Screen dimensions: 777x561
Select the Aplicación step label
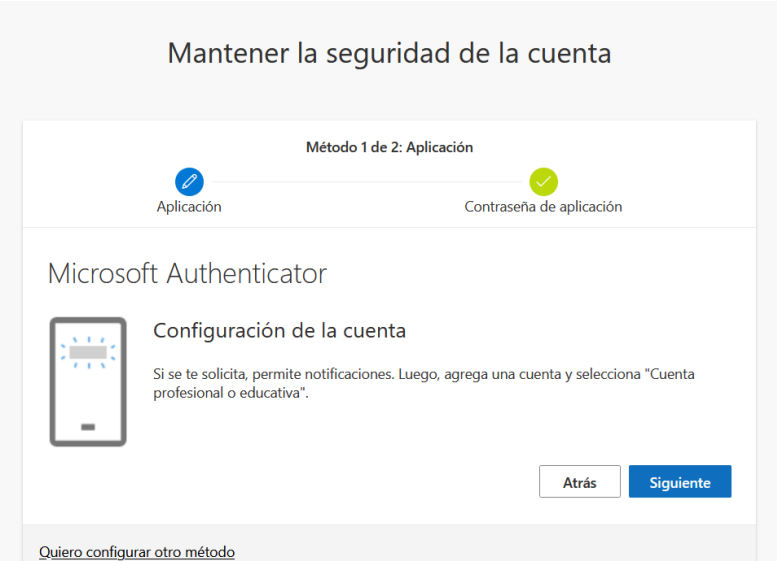pyautogui.click(x=189, y=207)
